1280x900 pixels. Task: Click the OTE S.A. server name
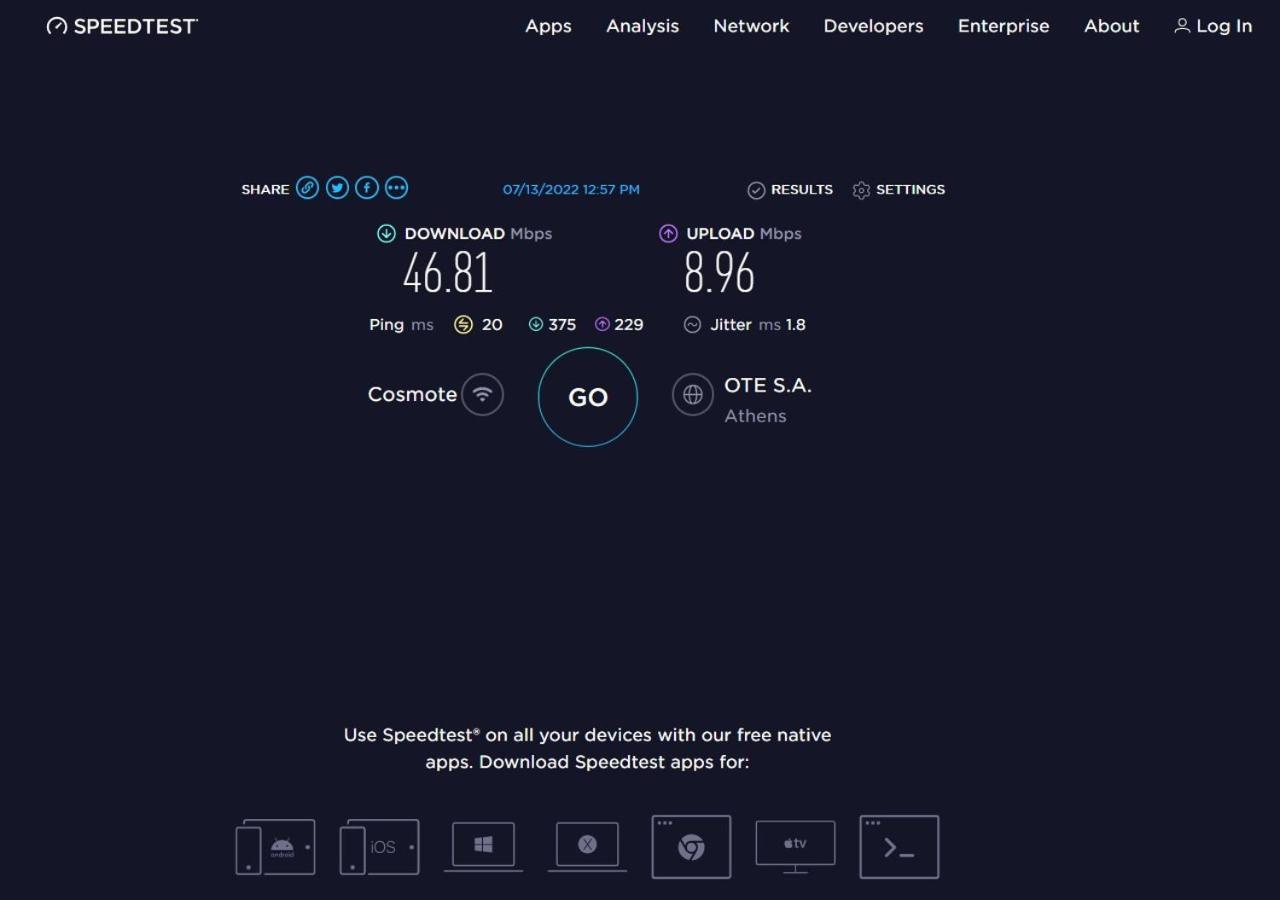(x=768, y=385)
